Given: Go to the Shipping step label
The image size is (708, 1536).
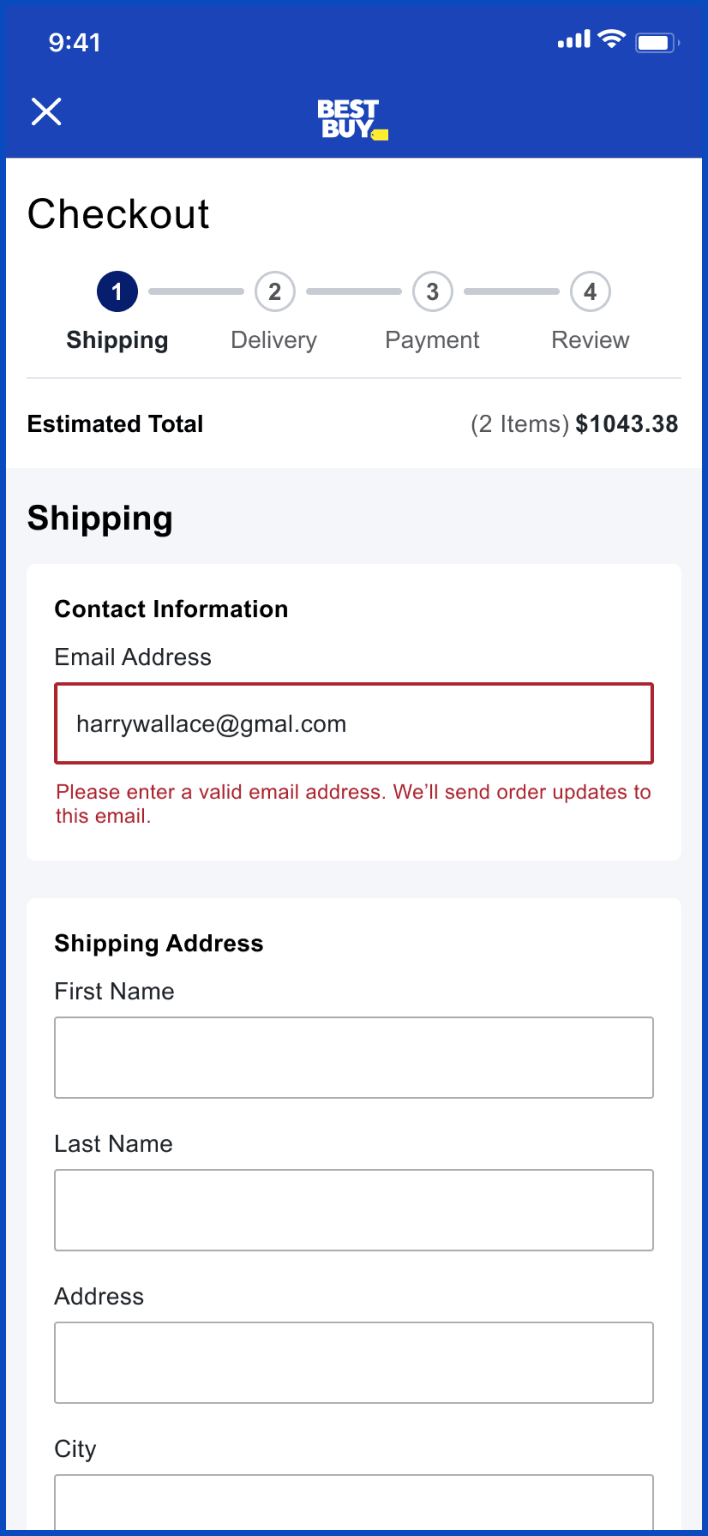Looking at the screenshot, I should click(117, 340).
